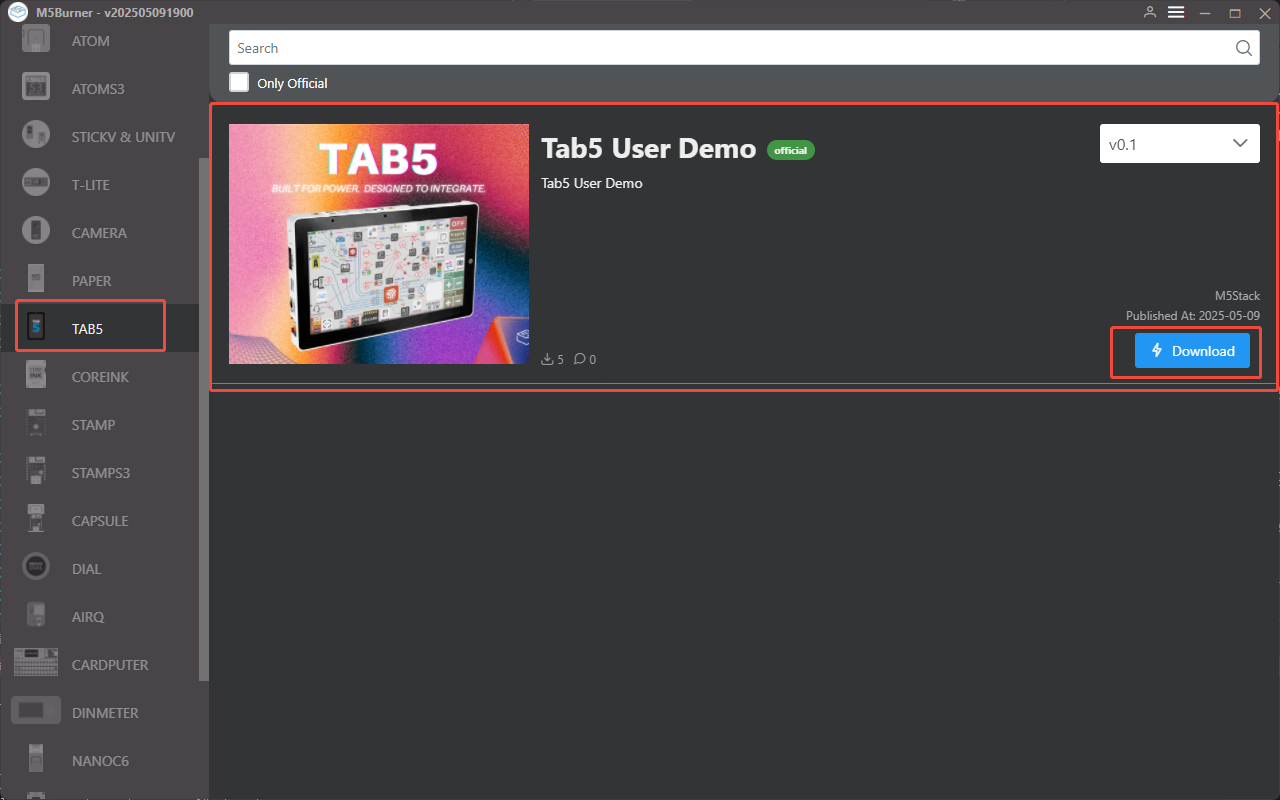Open the COREINK category label
This screenshot has height=800, width=1280.
point(100,377)
